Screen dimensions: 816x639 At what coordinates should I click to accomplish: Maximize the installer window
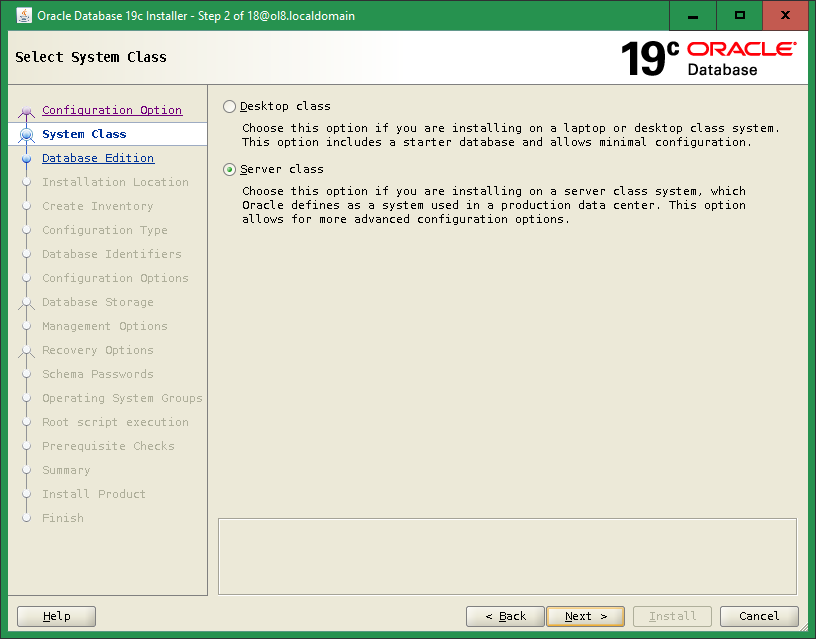[740, 16]
